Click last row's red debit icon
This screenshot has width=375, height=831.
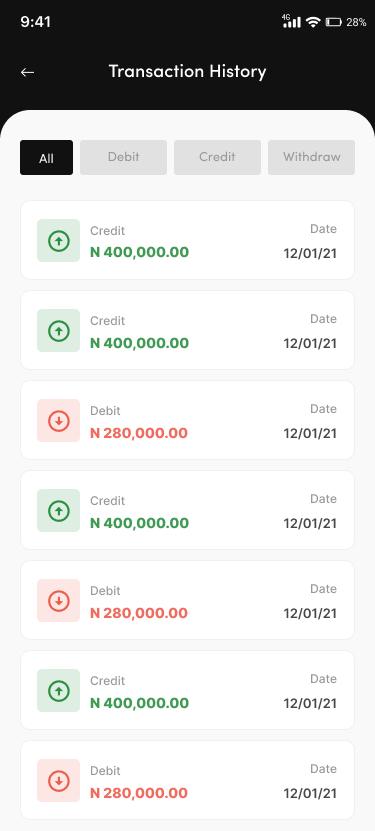(58, 781)
